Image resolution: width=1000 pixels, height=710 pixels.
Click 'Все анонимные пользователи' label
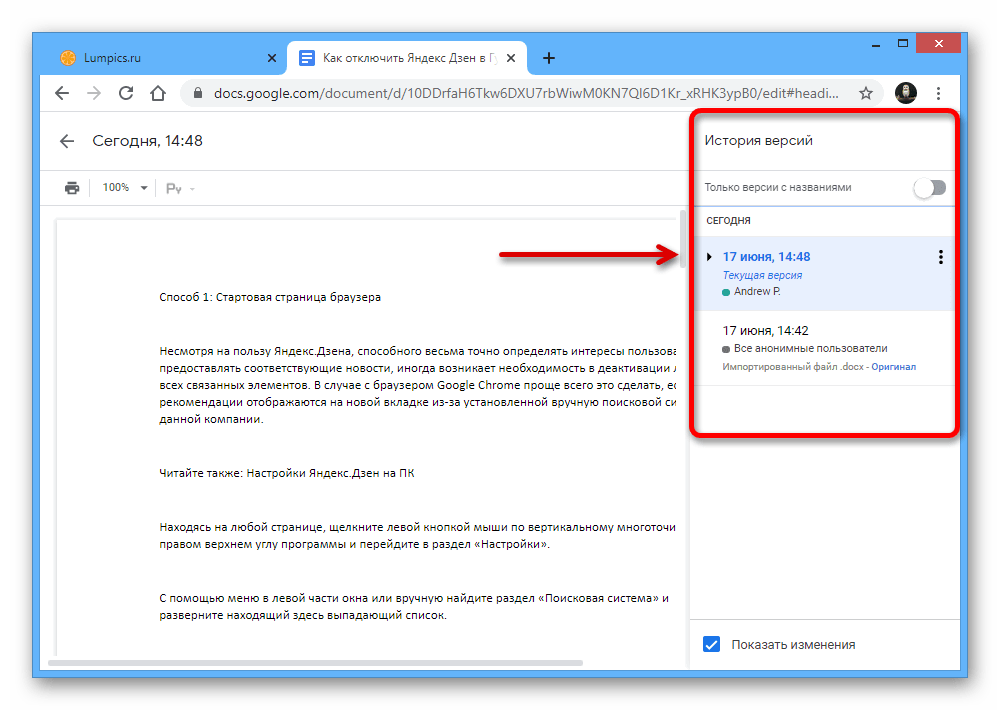pos(811,348)
